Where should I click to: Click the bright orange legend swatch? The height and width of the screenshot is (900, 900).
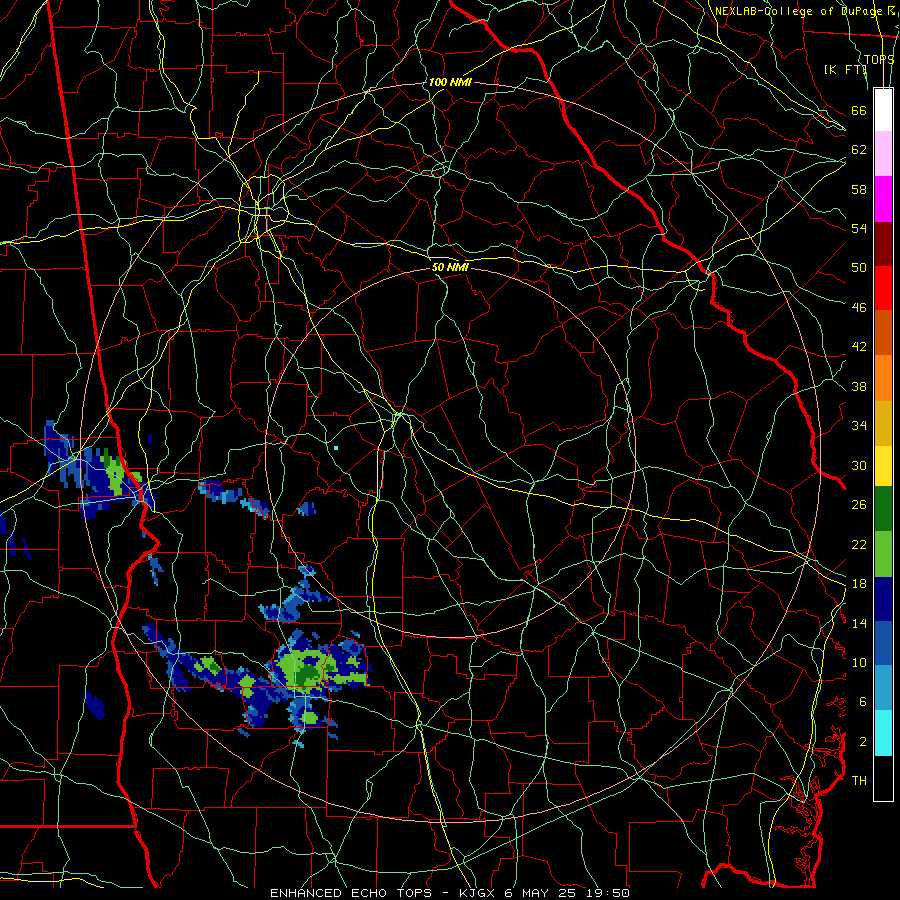[883, 377]
